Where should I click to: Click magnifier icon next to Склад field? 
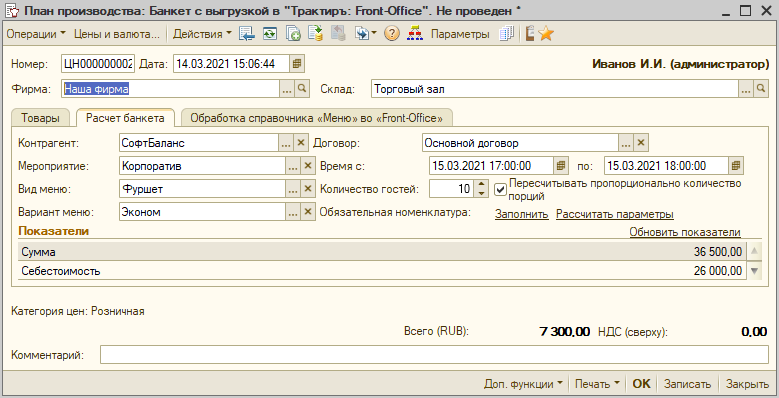761,88
